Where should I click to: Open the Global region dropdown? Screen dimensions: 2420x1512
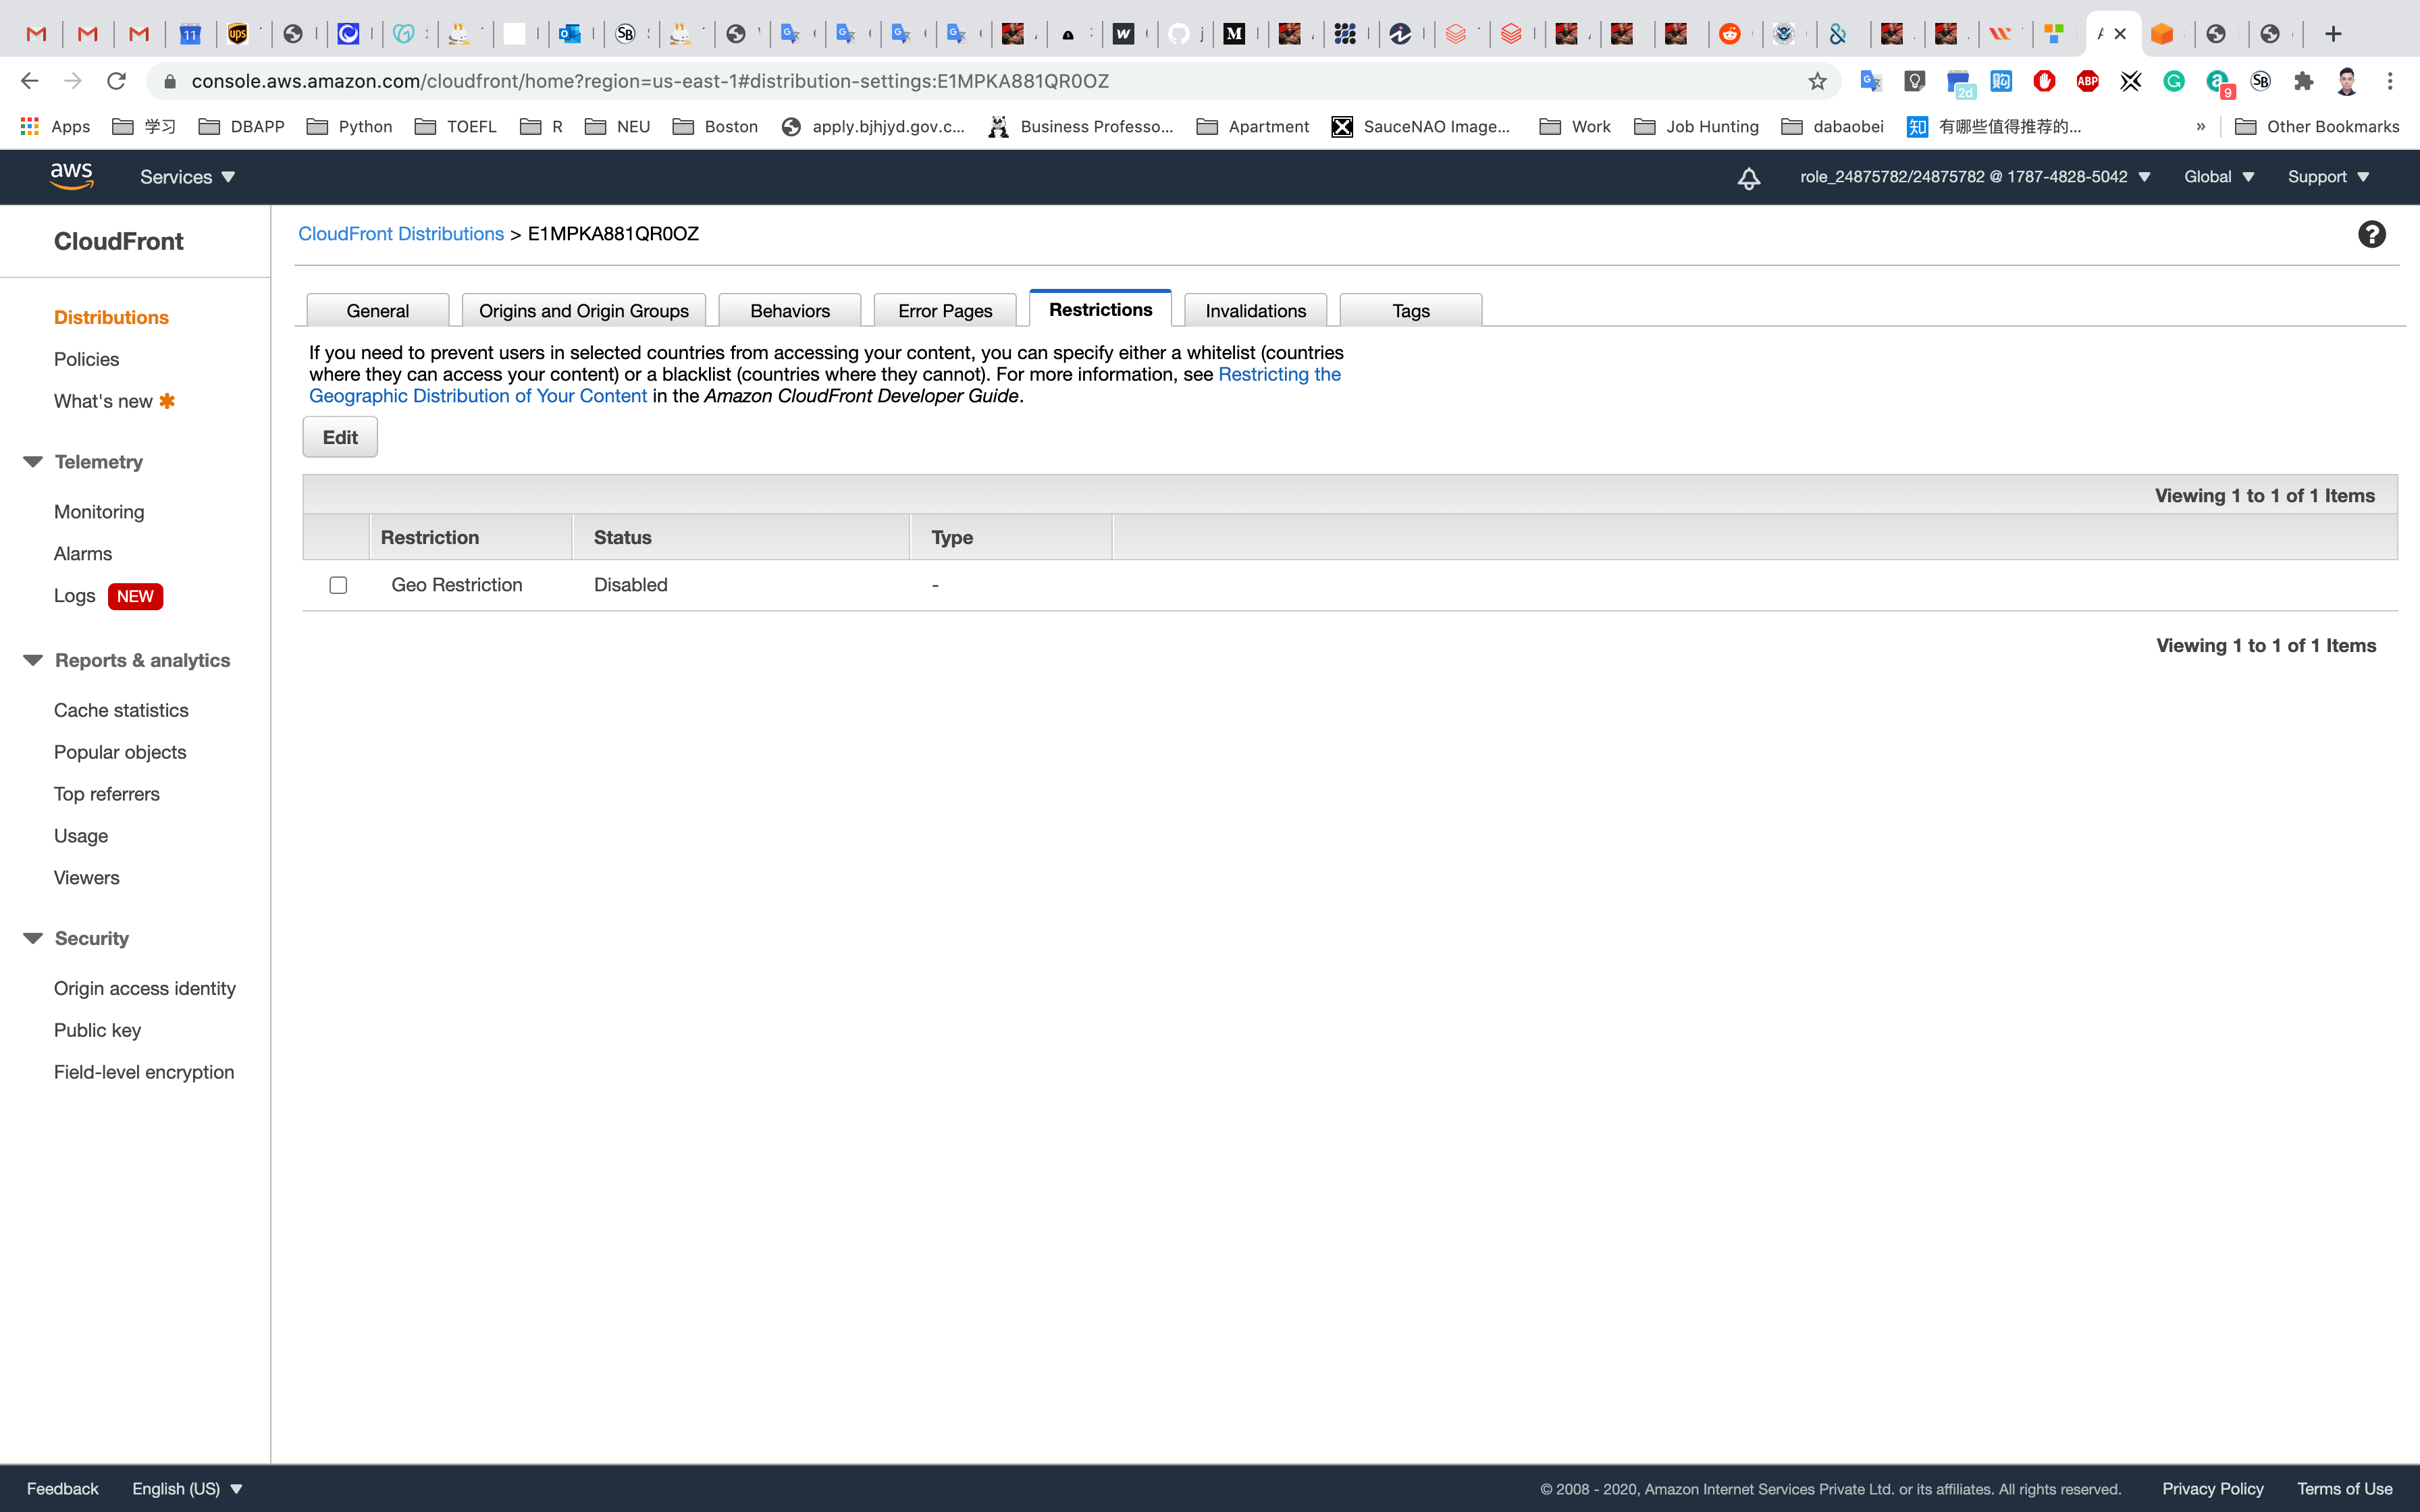pos(2218,177)
